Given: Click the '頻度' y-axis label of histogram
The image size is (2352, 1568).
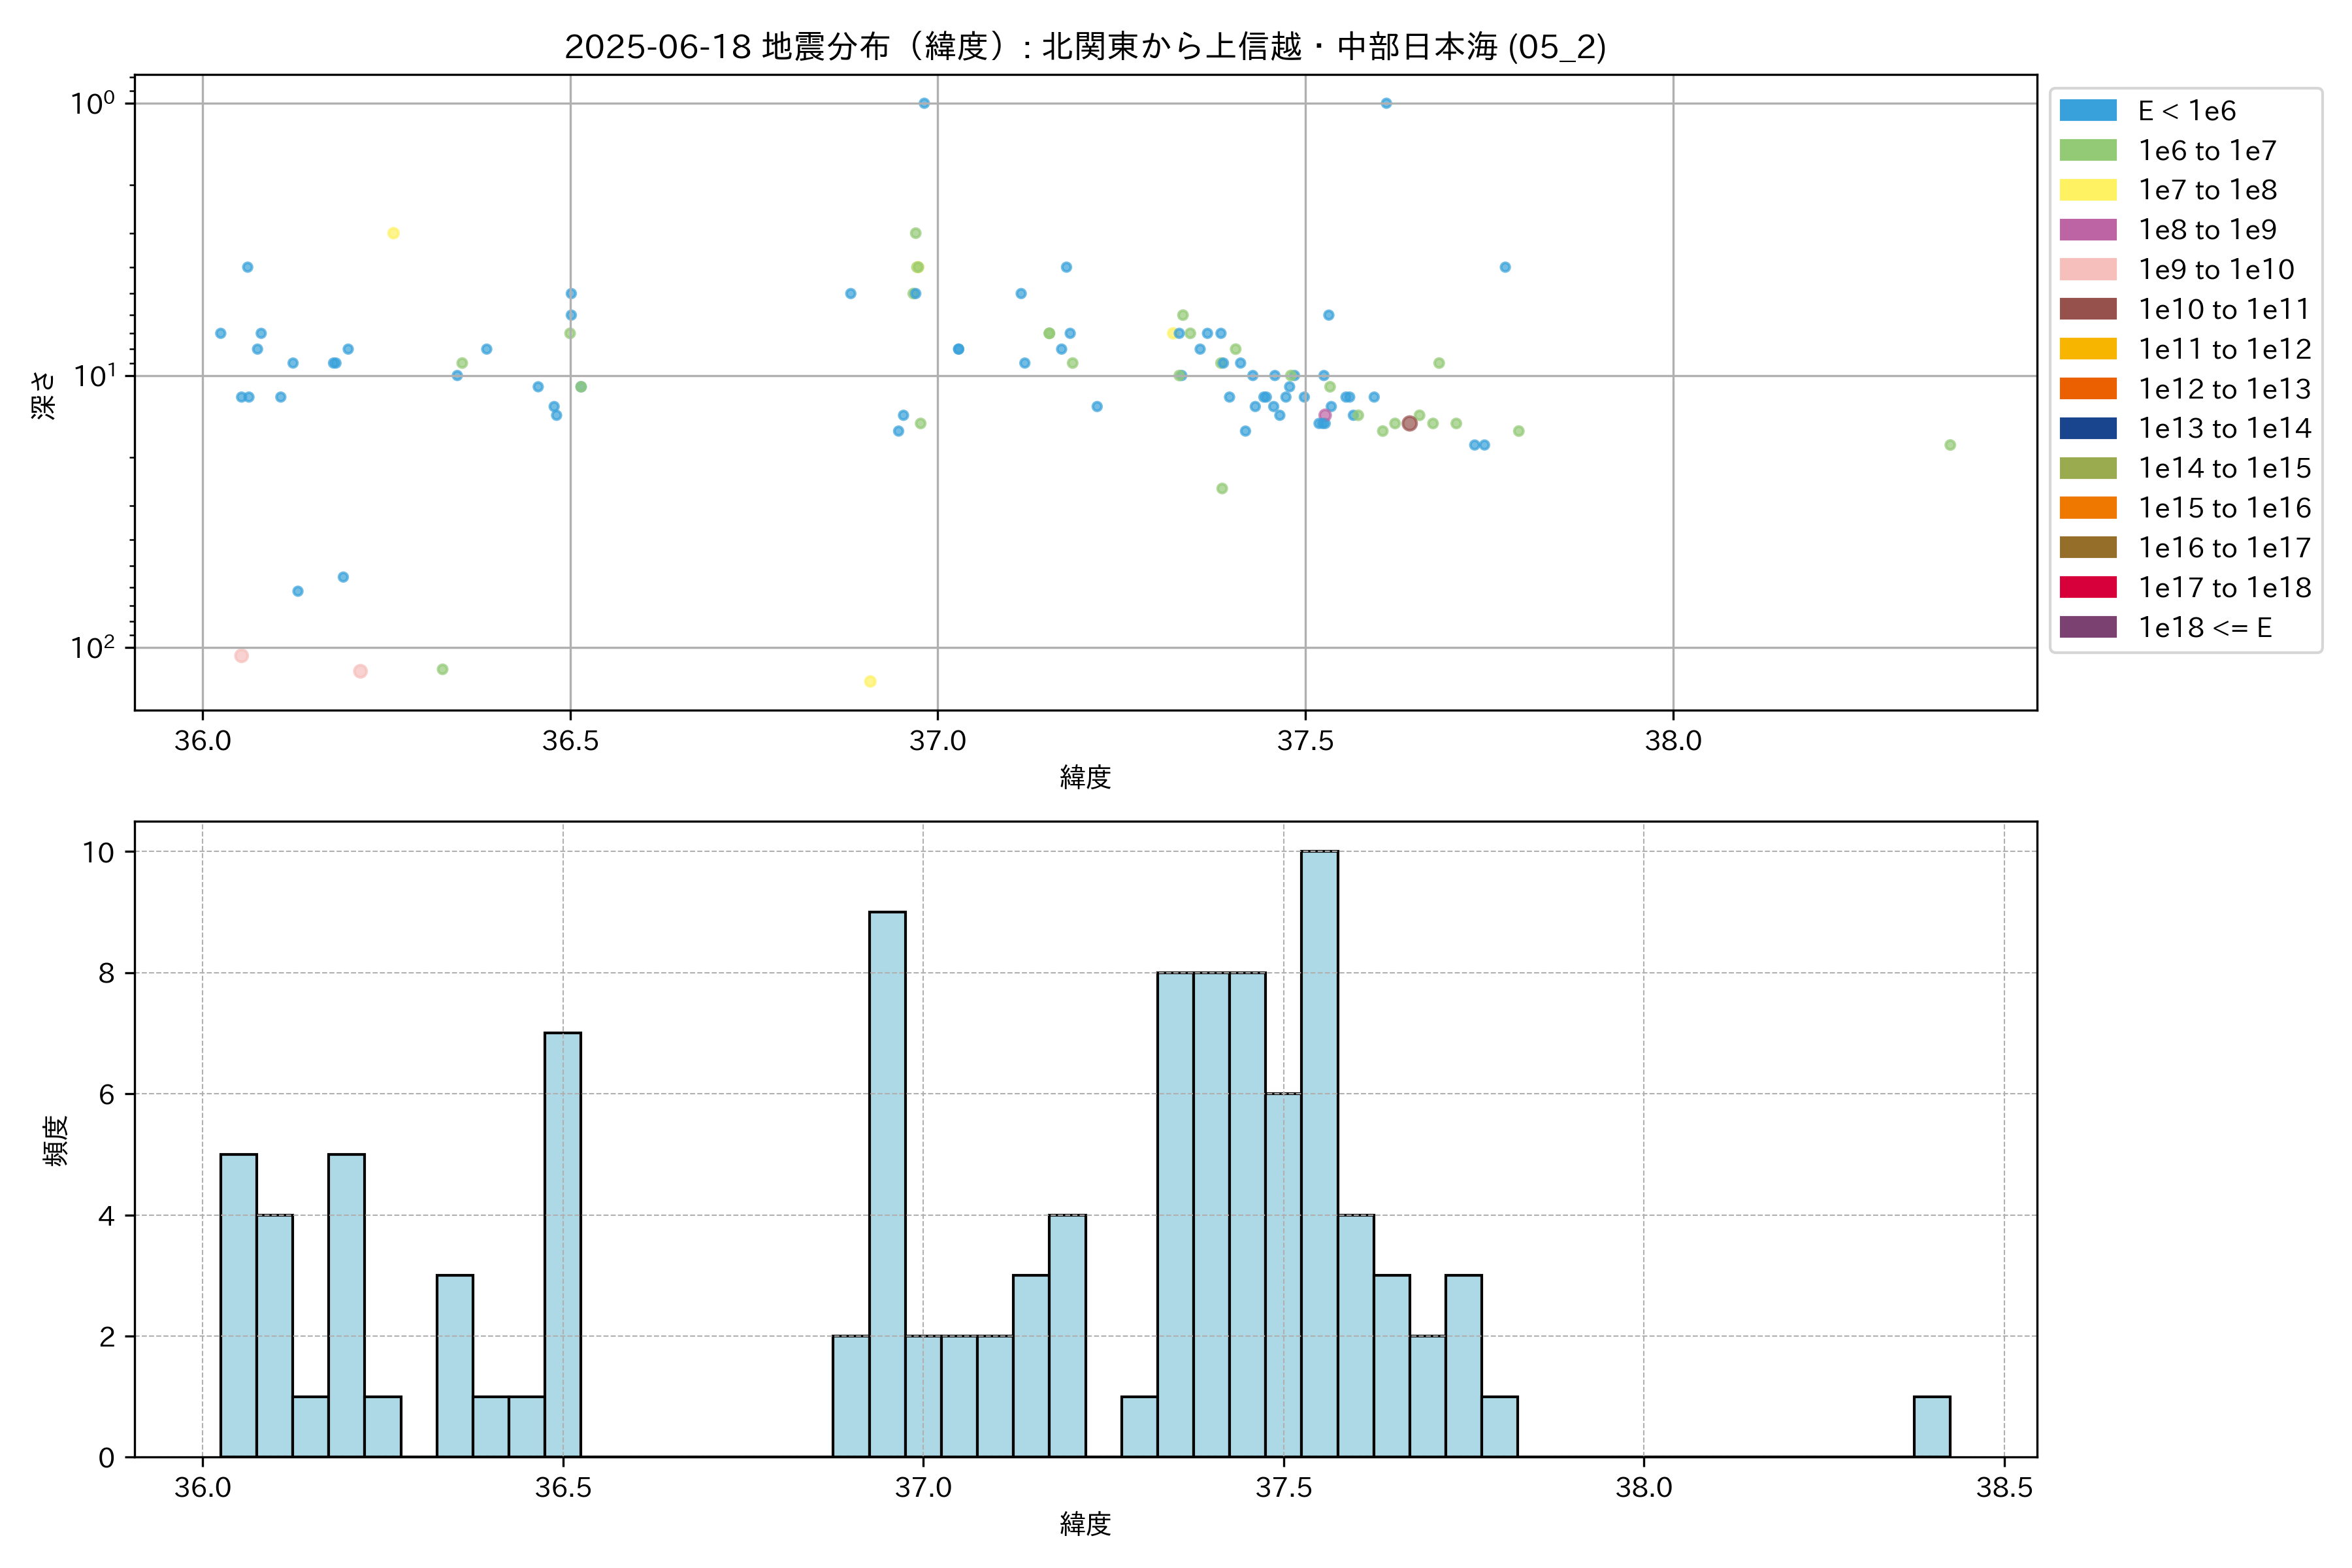Looking at the screenshot, I should point(56,1140).
